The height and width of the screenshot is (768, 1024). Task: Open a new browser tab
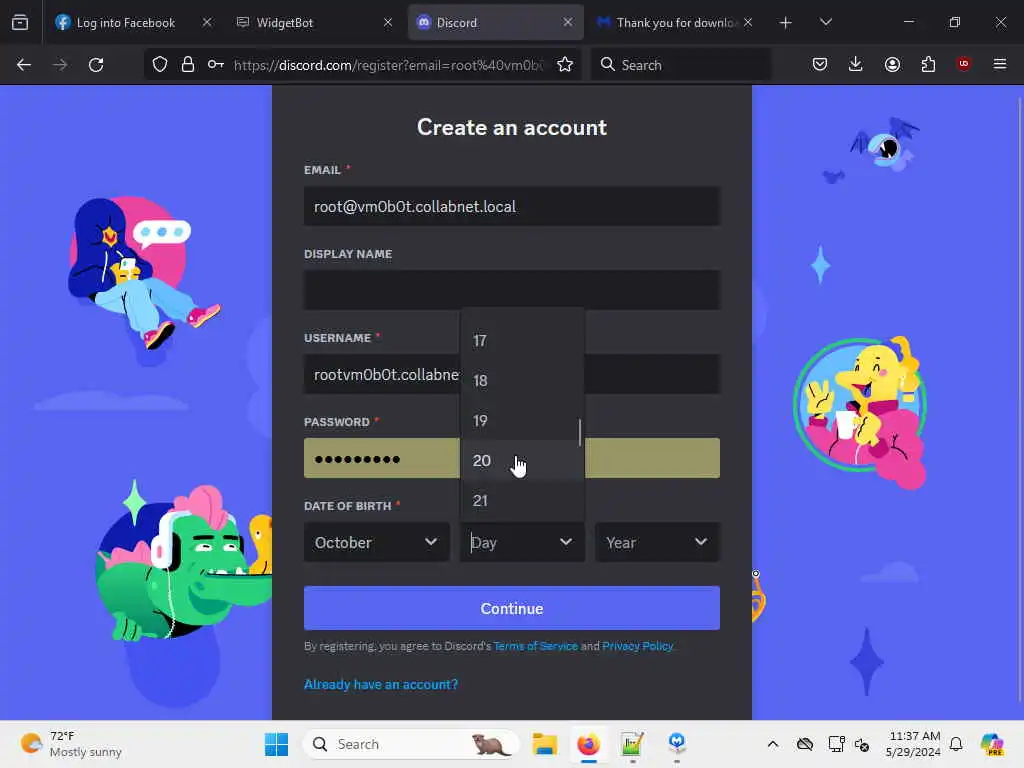click(x=786, y=23)
